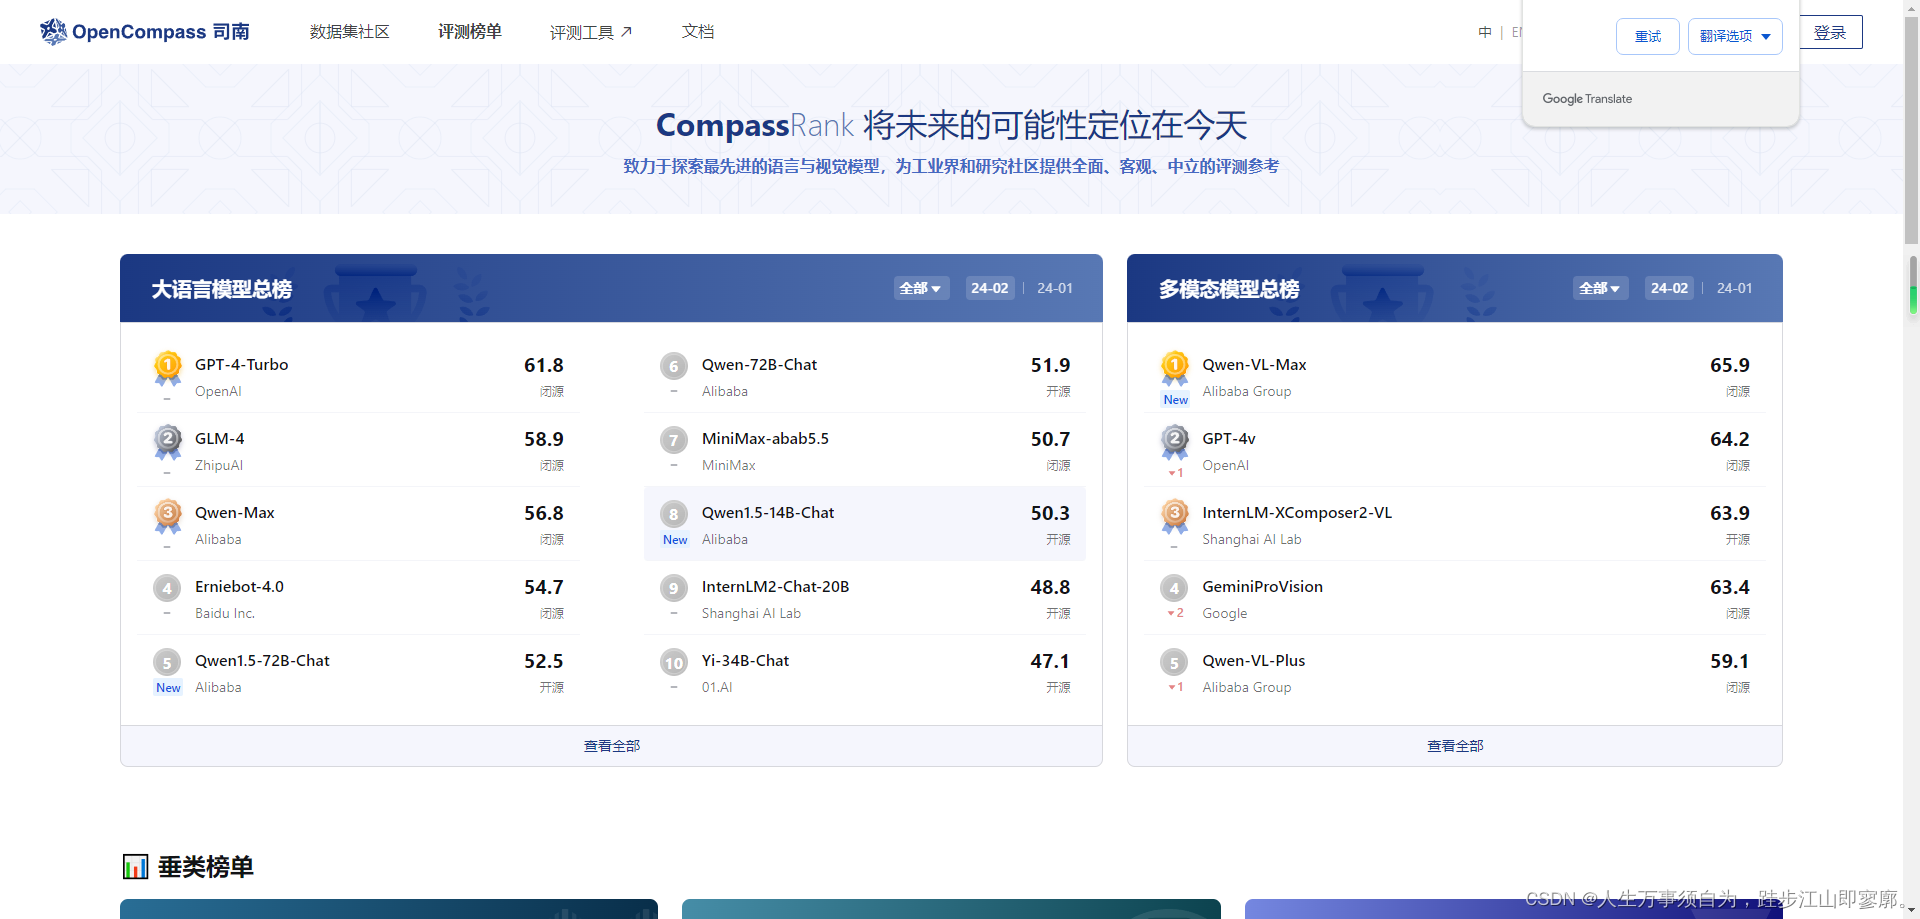The width and height of the screenshot is (1920, 919).
Task: Open the 评测工具 nav item
Action: tap(591, 32)
